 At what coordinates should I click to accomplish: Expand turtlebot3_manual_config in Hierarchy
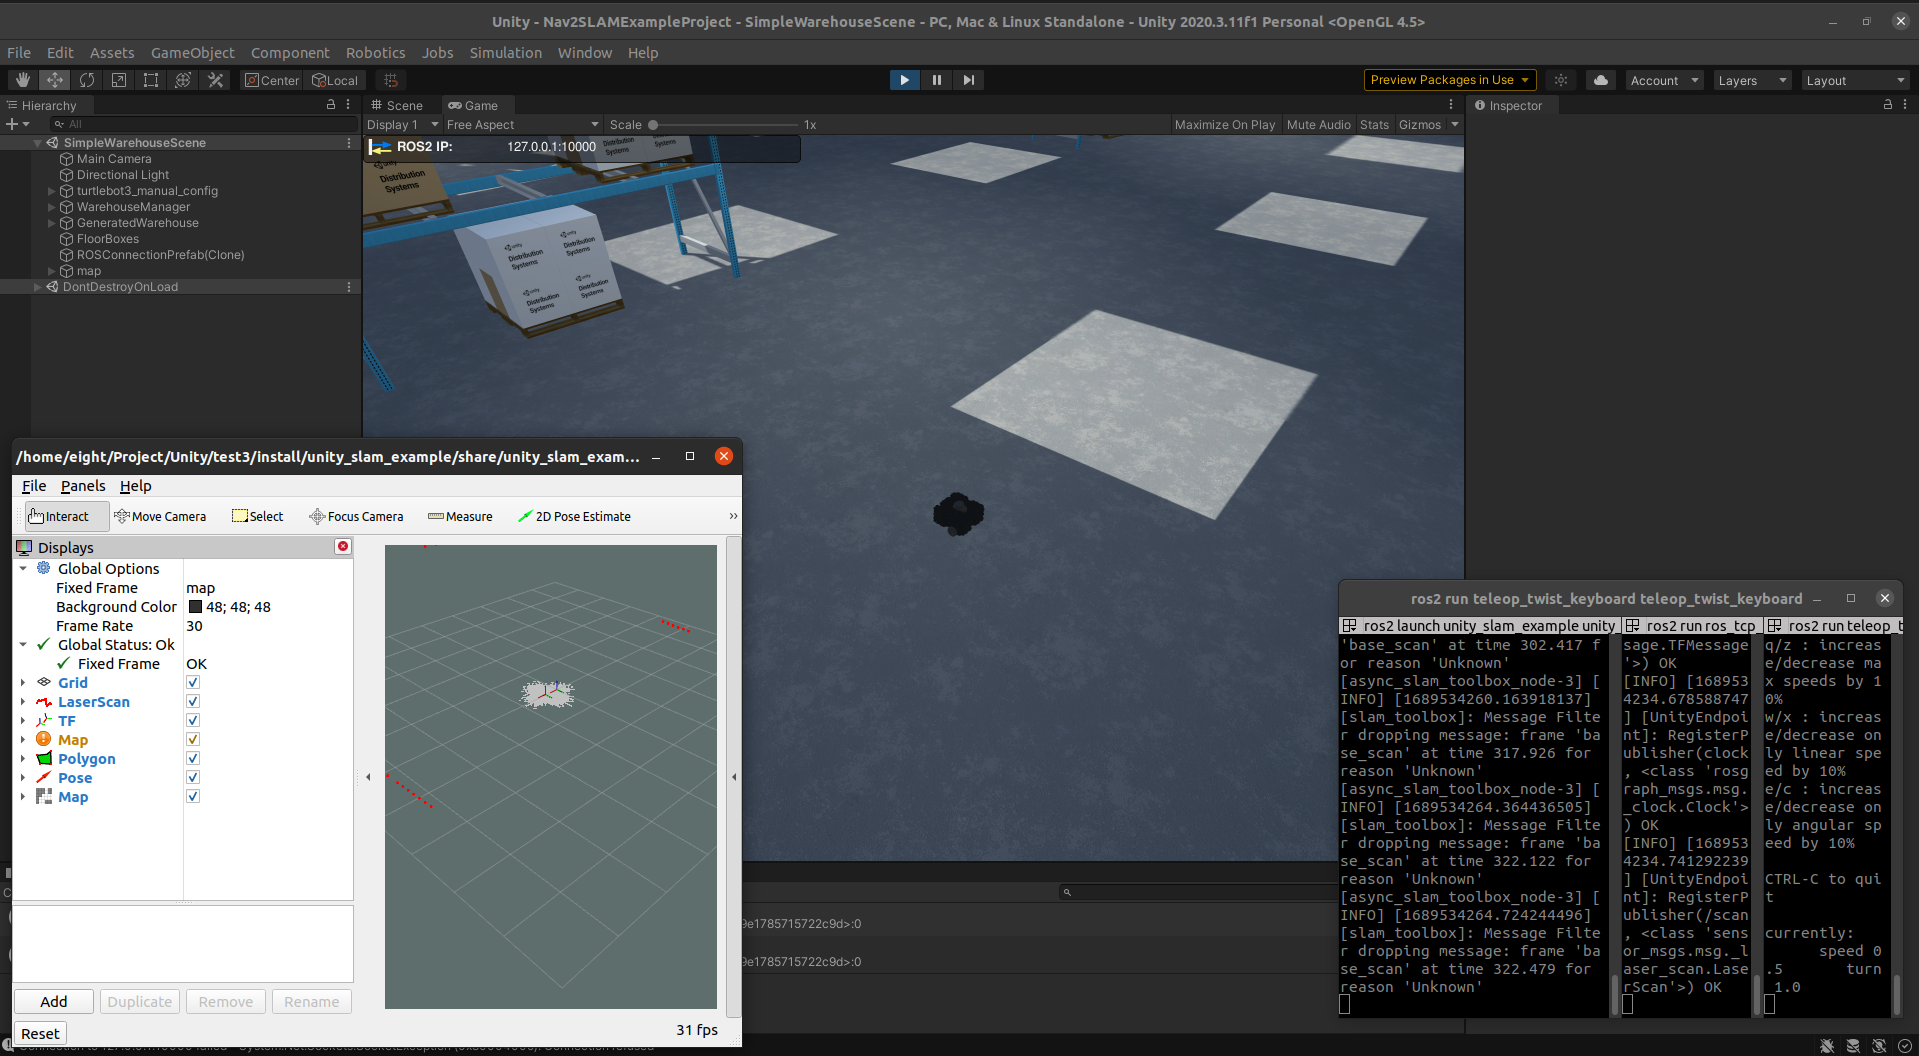52,191
